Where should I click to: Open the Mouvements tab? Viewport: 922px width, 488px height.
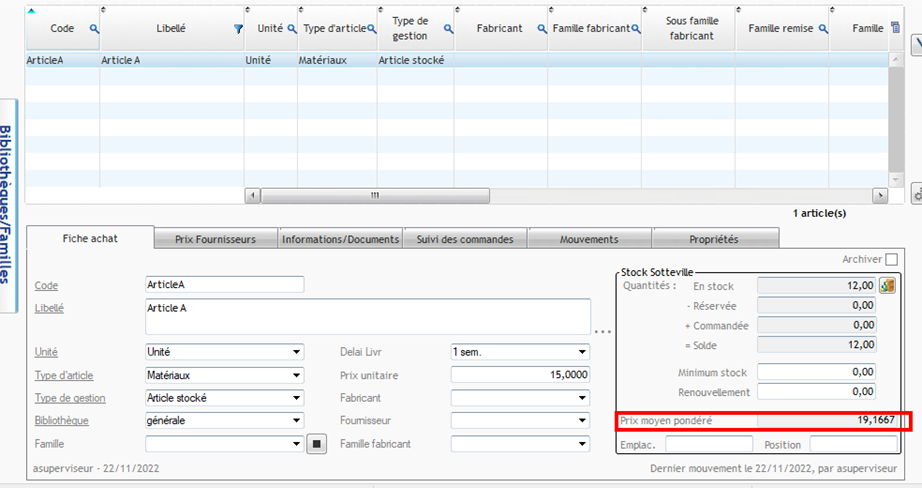point(589,239)
